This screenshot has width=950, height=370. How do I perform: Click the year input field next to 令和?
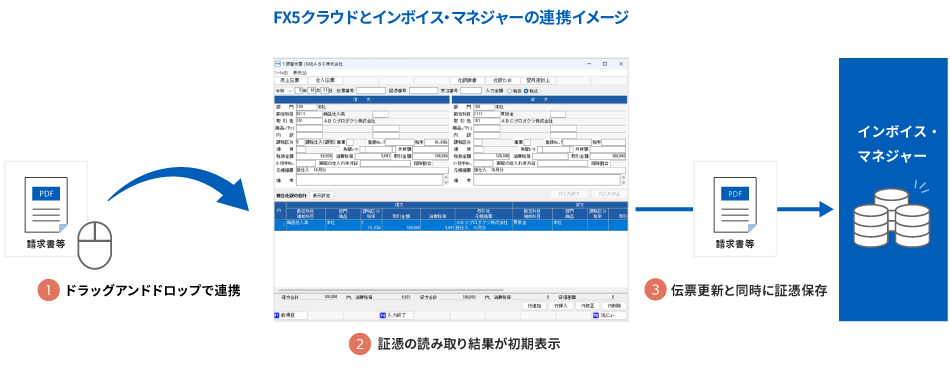(299, 91)
